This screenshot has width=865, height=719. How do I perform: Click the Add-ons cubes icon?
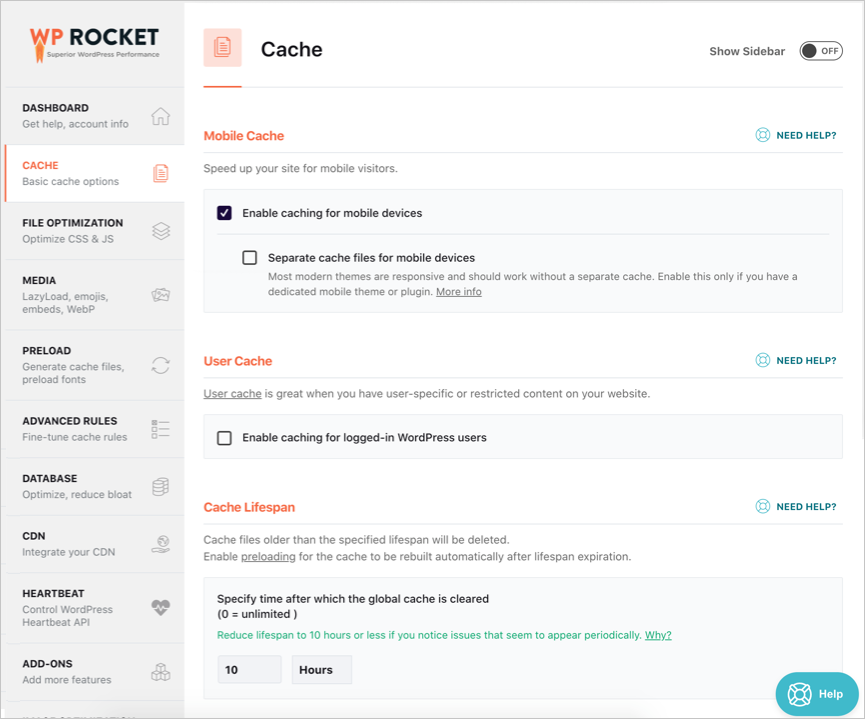tap(160, 672)
